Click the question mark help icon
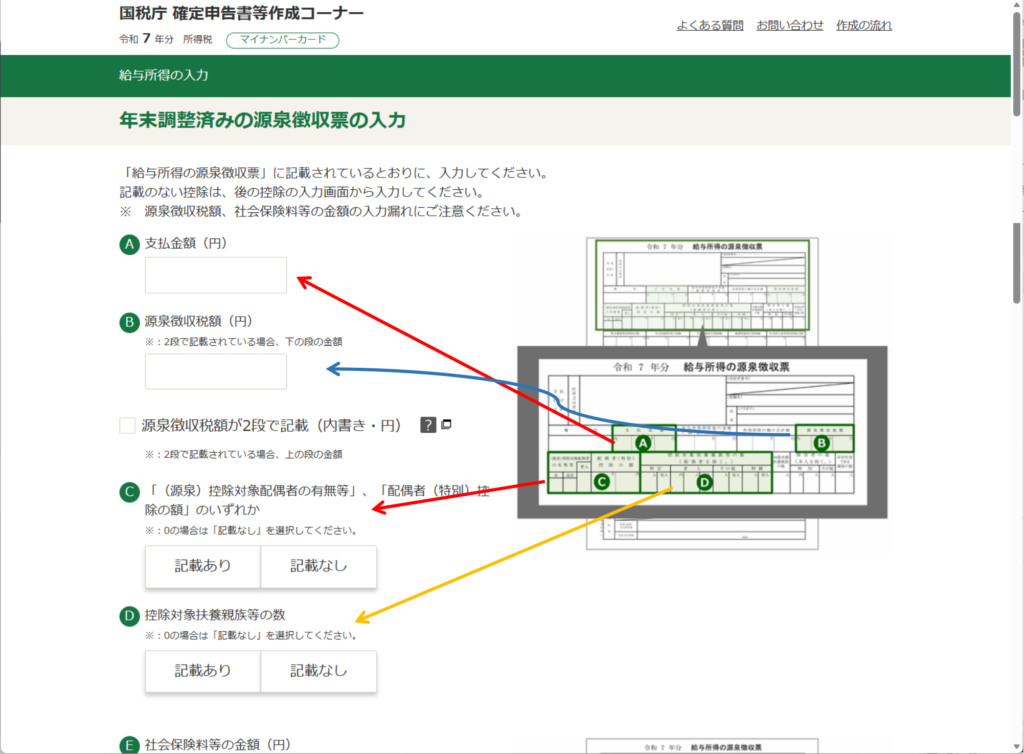This screenshot has width=1024, height=754. click(428, 425)
